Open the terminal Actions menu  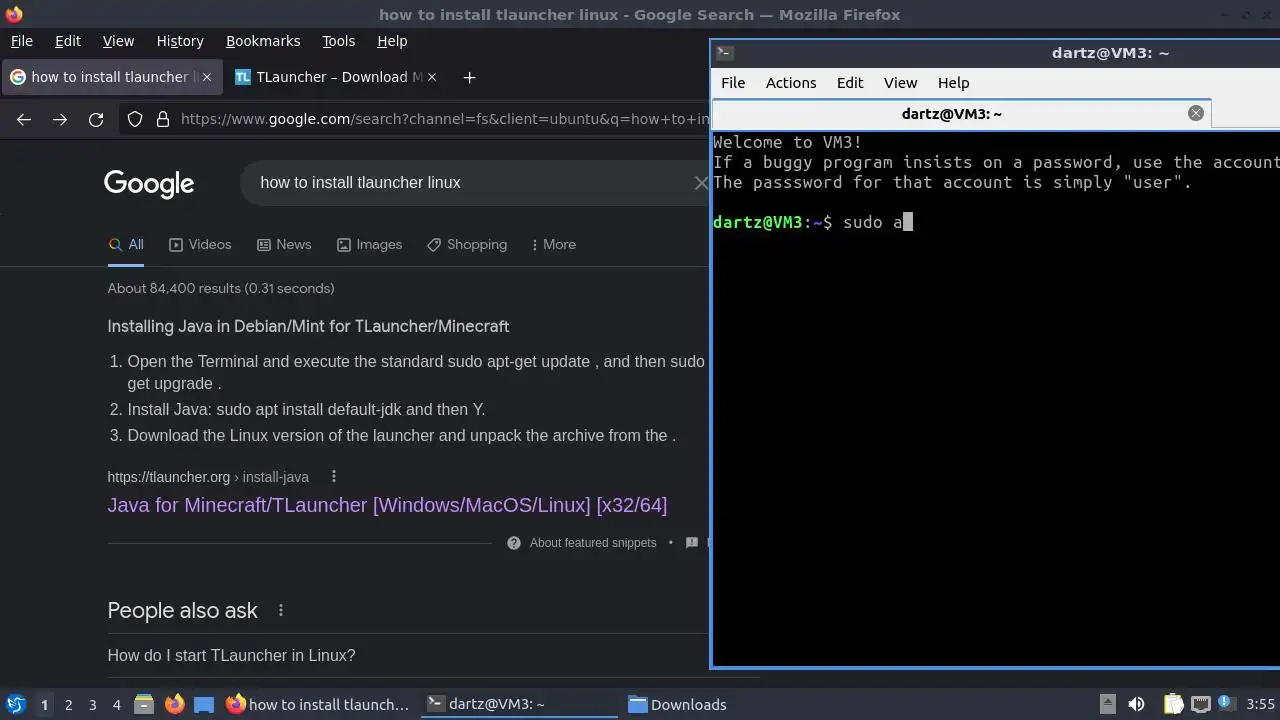pos(791,83)
